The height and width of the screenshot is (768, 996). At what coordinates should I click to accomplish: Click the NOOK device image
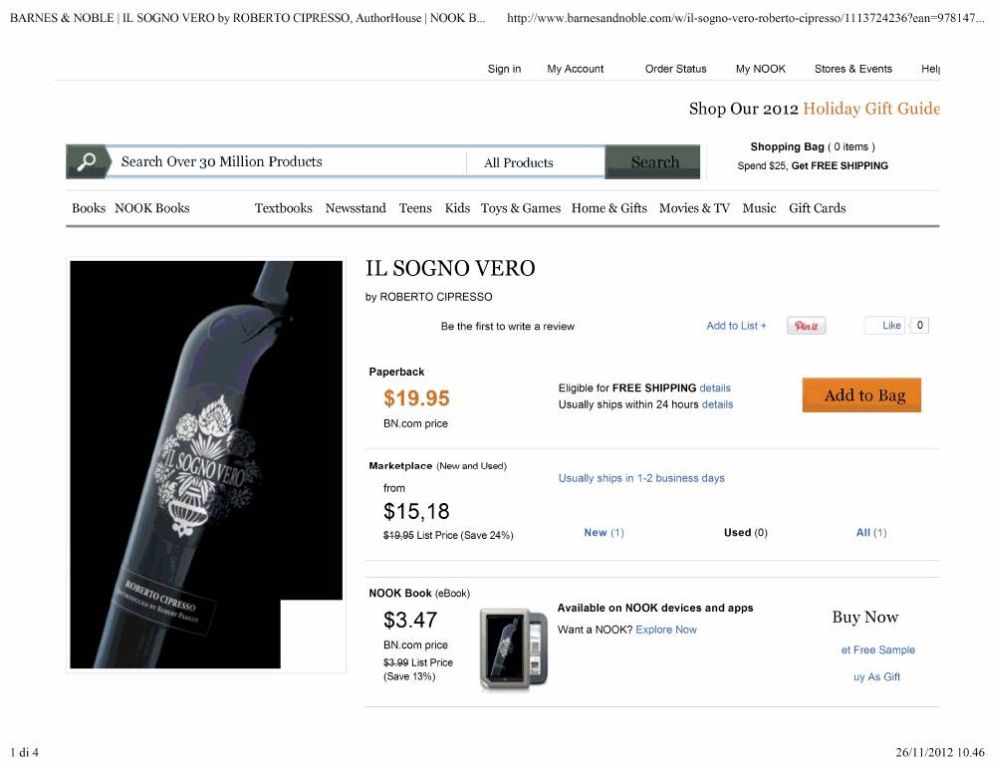[514, 649]
